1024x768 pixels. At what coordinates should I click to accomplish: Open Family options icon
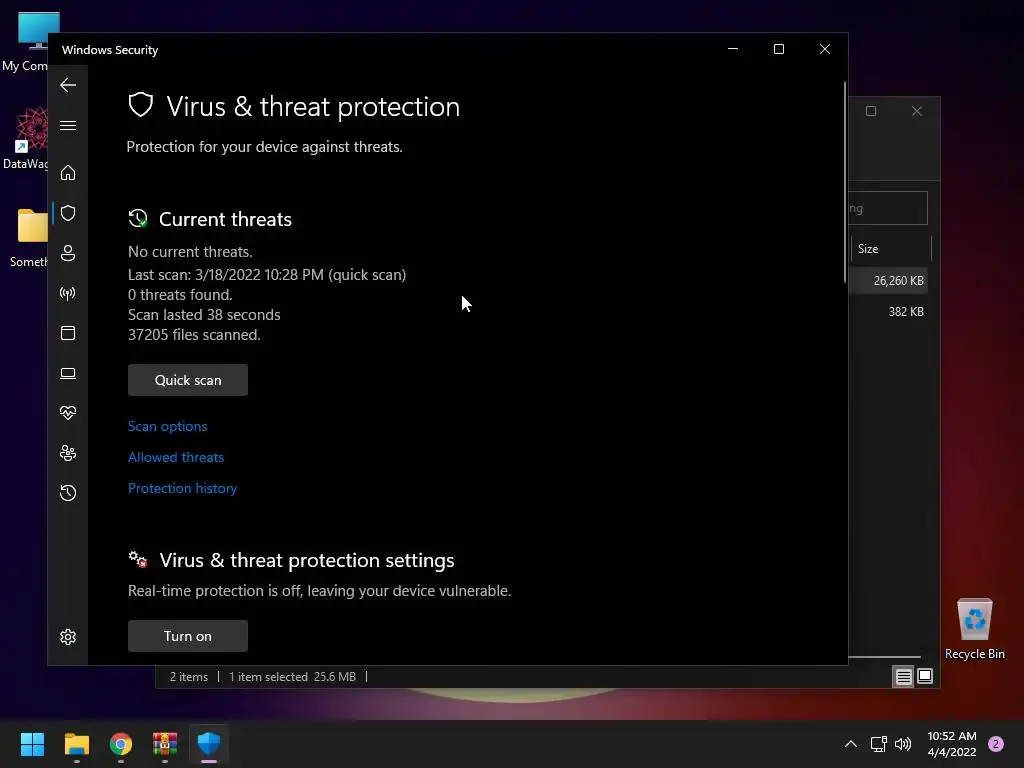pyautogui.click(x=68, y=453)
